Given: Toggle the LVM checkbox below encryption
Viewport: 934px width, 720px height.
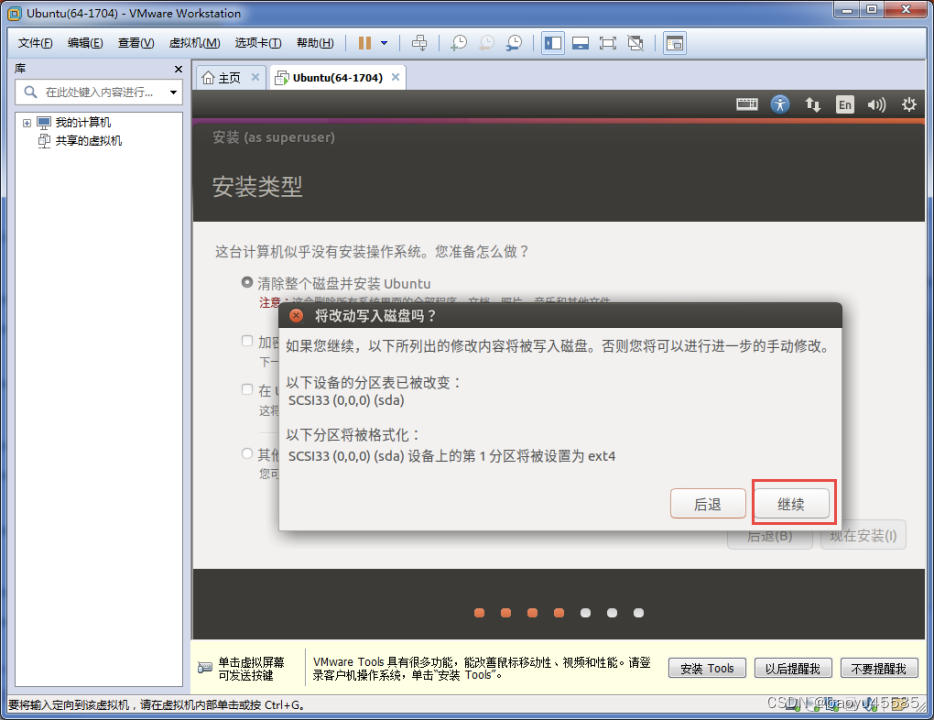Looking at the screenshot, I should click(x=247, y=389).
